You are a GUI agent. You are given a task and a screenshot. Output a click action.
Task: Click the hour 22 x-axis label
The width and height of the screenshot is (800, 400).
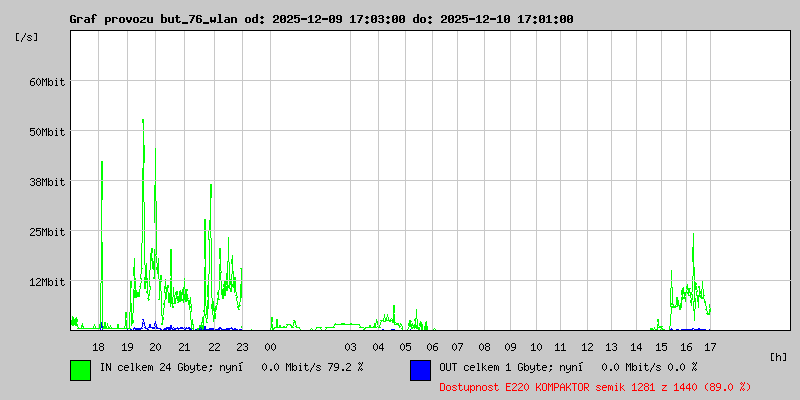[214, 347]
